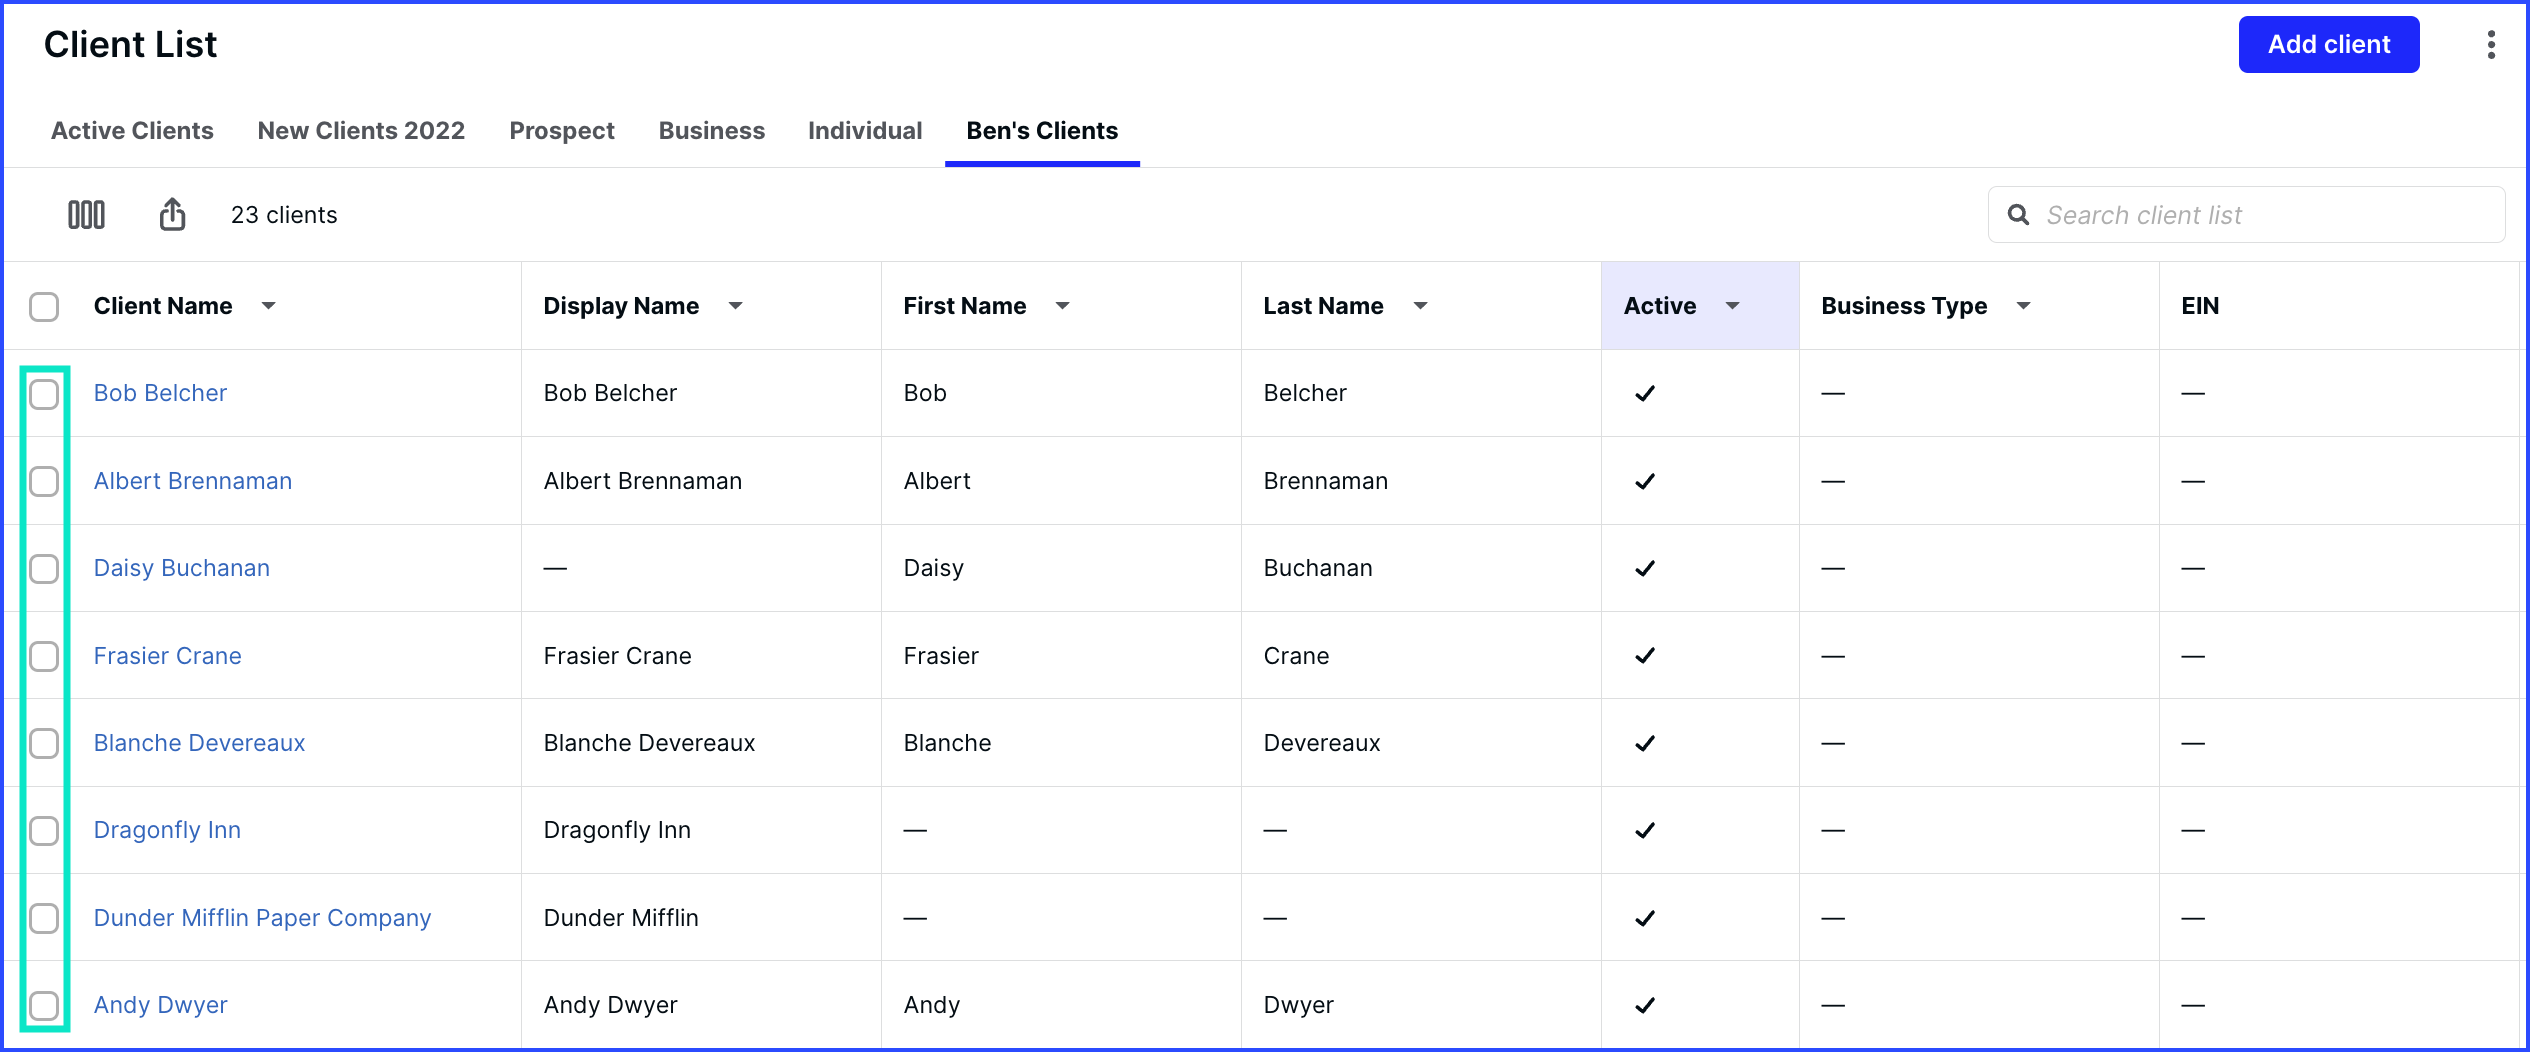Click the Add client button
The image size is (2530, 1052).
coord(2329,45)
